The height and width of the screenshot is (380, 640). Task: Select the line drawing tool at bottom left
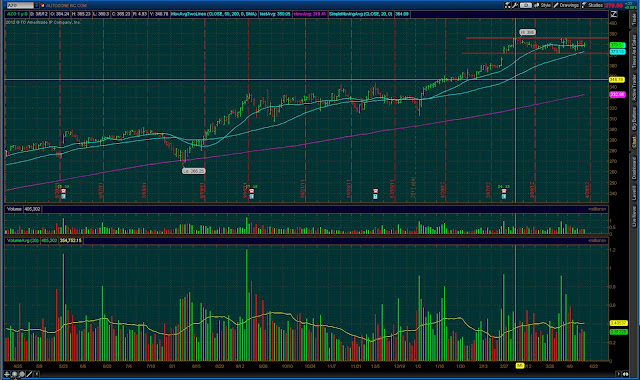click(x=29, y=374)
